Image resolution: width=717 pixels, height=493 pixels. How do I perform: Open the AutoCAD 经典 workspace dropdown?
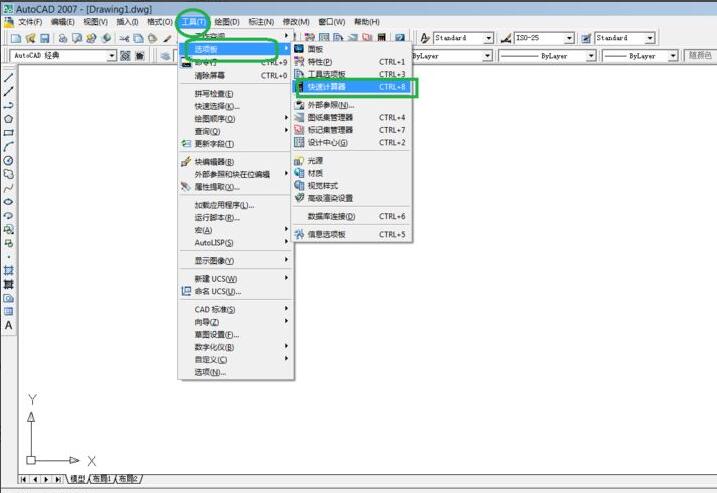pyautogui.click(x=112, y=56)
